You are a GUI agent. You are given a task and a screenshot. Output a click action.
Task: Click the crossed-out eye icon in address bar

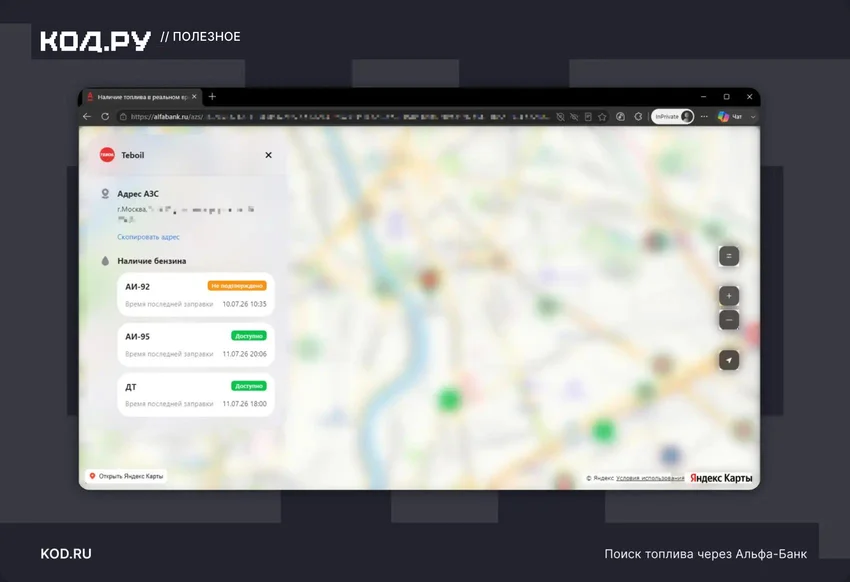click(x=574, y=117)
